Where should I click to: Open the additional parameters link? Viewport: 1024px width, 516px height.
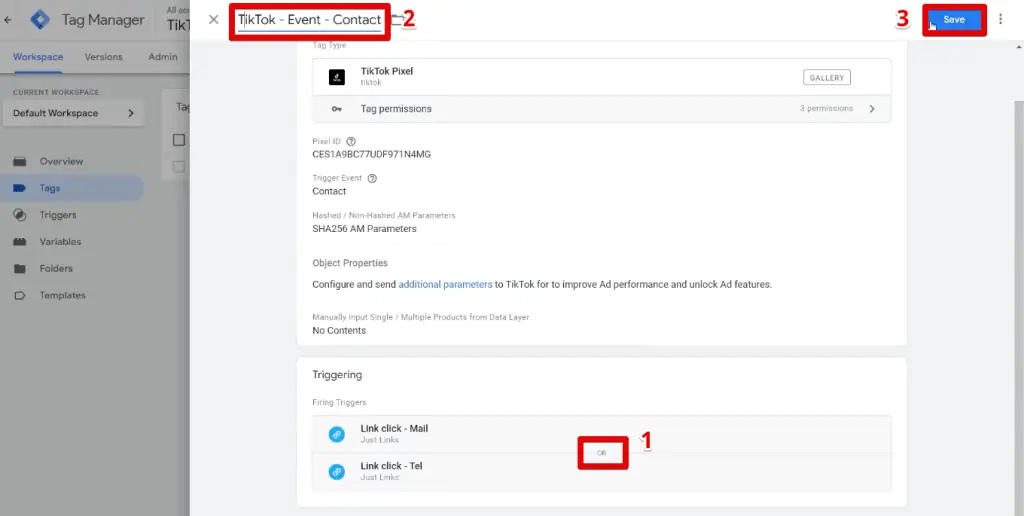[445, 285]
